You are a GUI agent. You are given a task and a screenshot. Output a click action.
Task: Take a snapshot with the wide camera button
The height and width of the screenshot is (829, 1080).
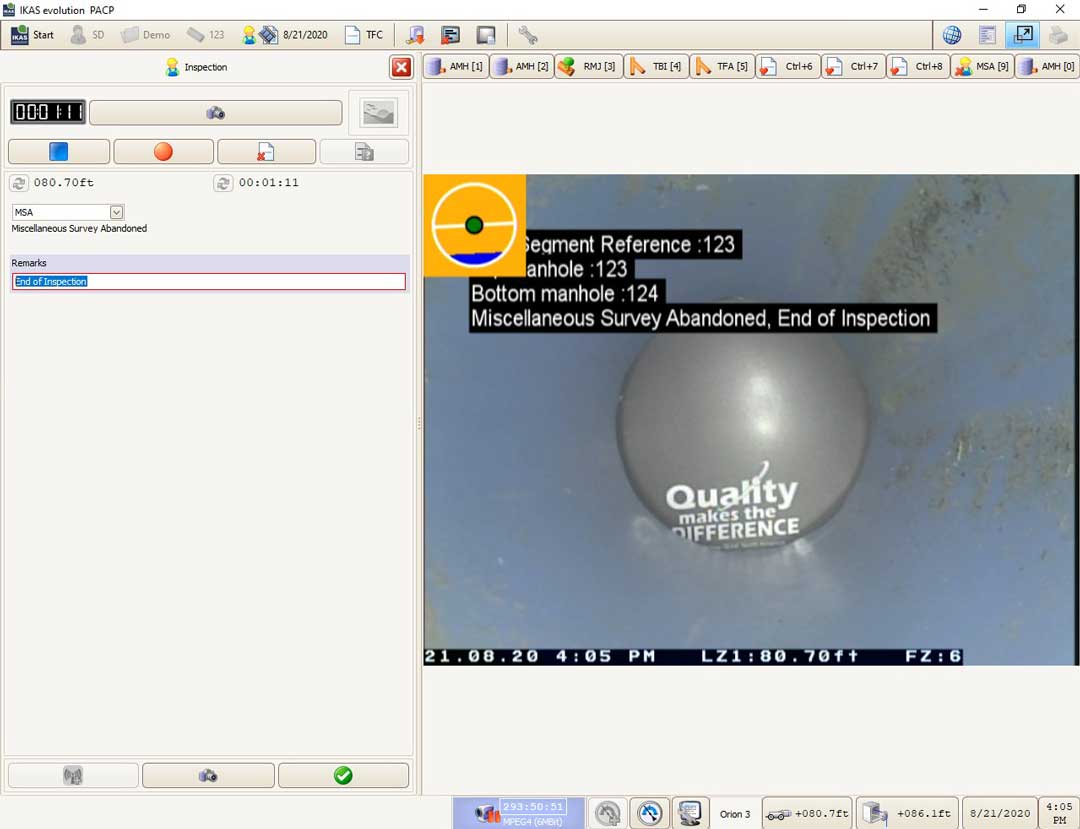(x=215, y=113)
